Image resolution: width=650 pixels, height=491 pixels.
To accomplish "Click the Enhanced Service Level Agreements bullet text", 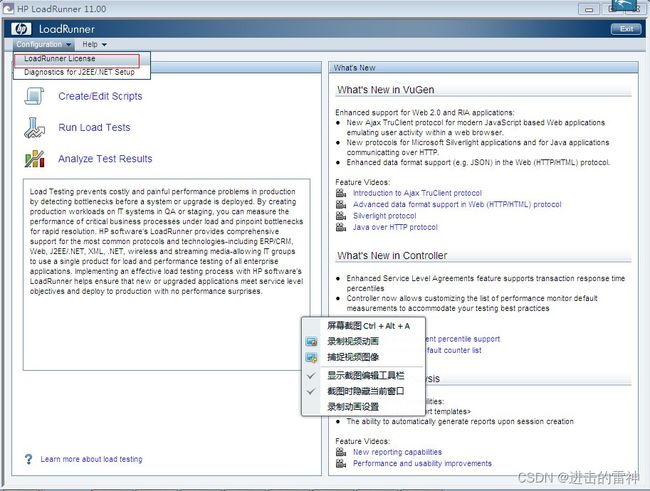I will click(x=485, y=283).
